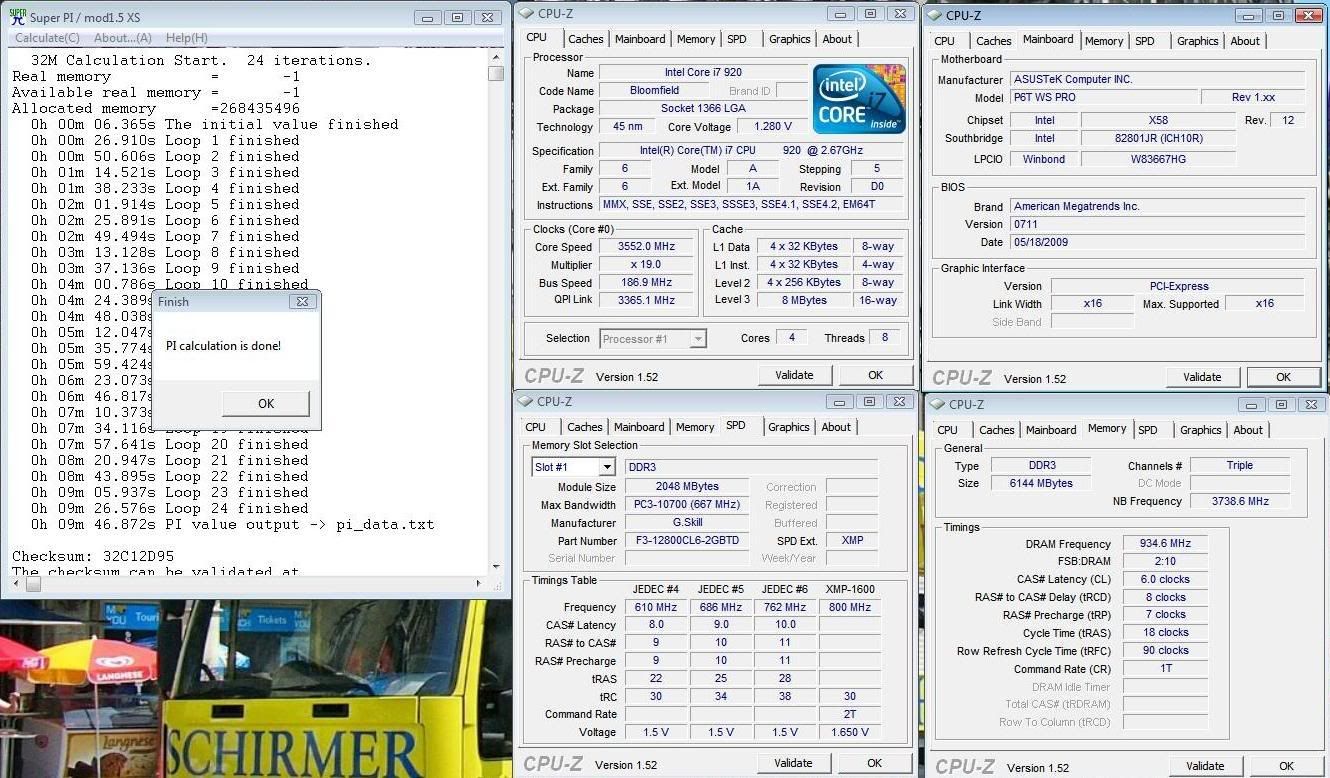This screenshot has height=778, width=1330.
Task: Click the CPU-Z icon in the CPU window title bar
Action: point(527,14)
